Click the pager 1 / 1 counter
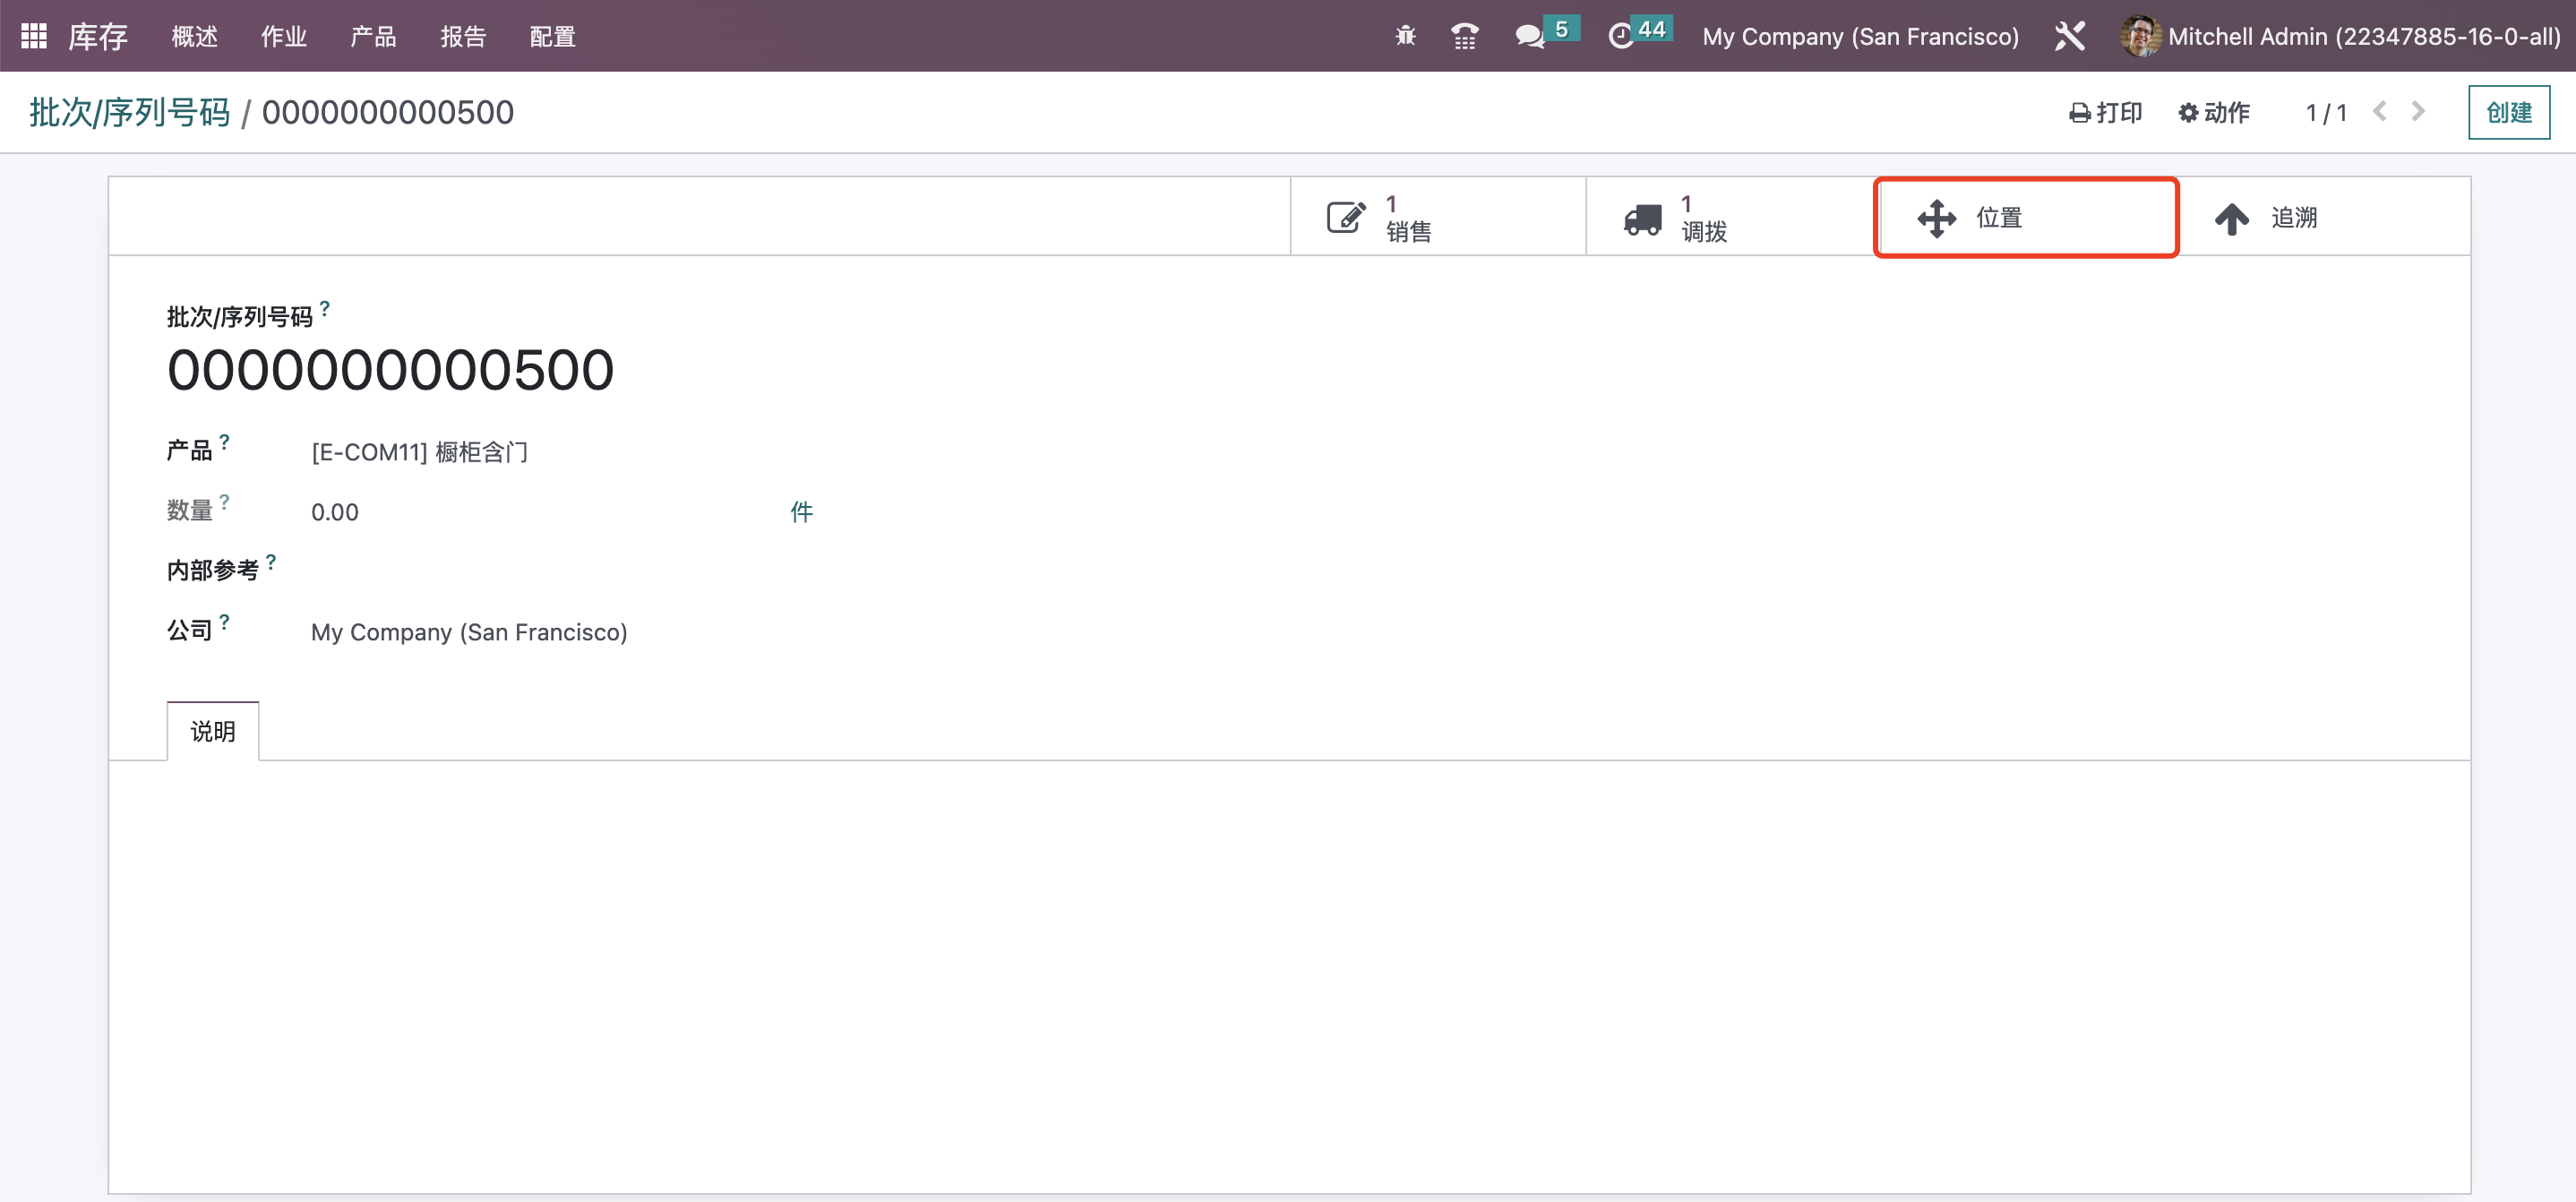 (x=2326, y=112)
